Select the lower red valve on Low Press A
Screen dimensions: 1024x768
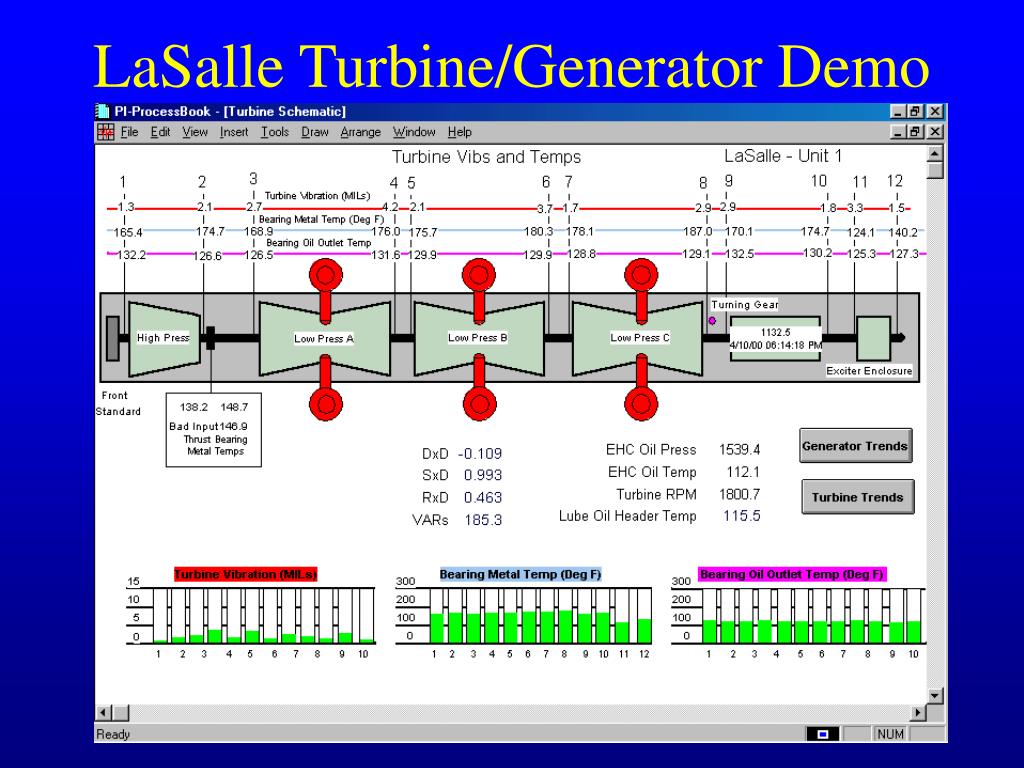tap(326, 387)
